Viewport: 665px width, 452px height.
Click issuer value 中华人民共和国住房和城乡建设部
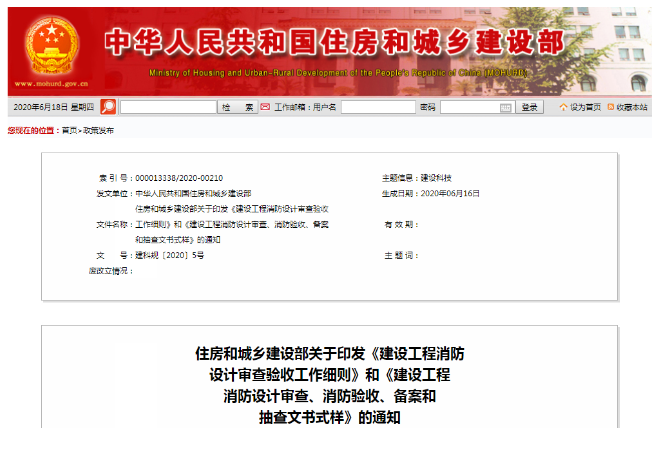(193, 194)
